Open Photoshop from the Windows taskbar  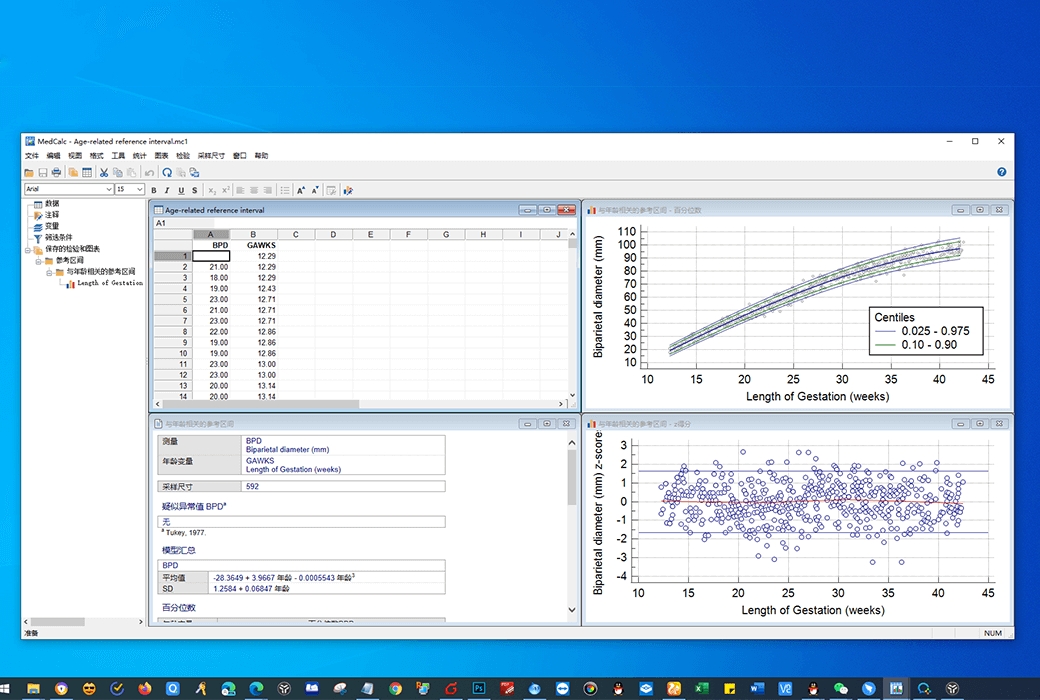[480, 688]
